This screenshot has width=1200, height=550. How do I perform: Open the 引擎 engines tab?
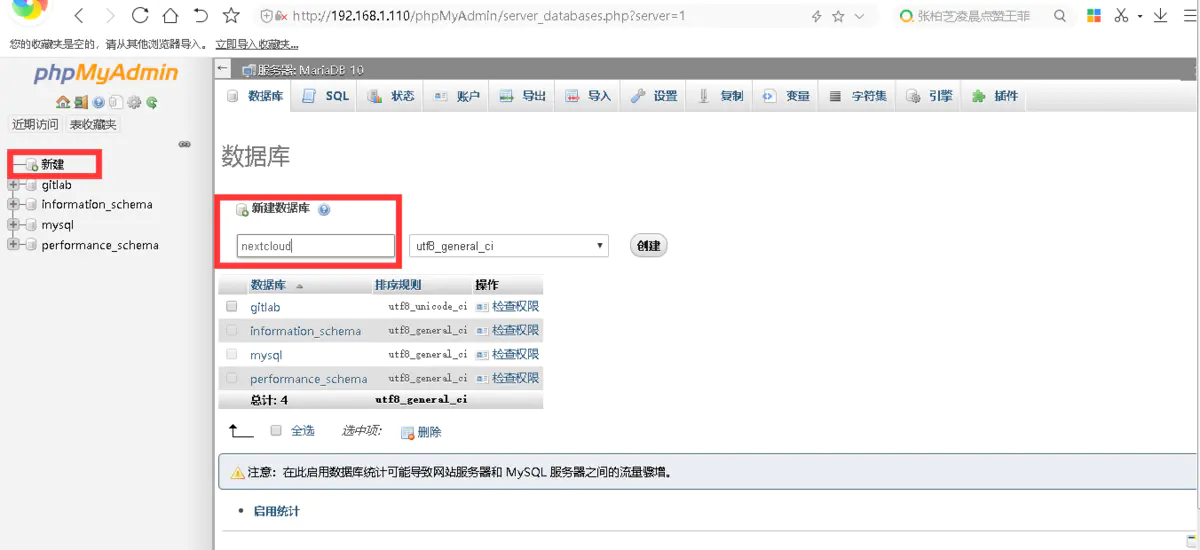click(x=929, y=96)
